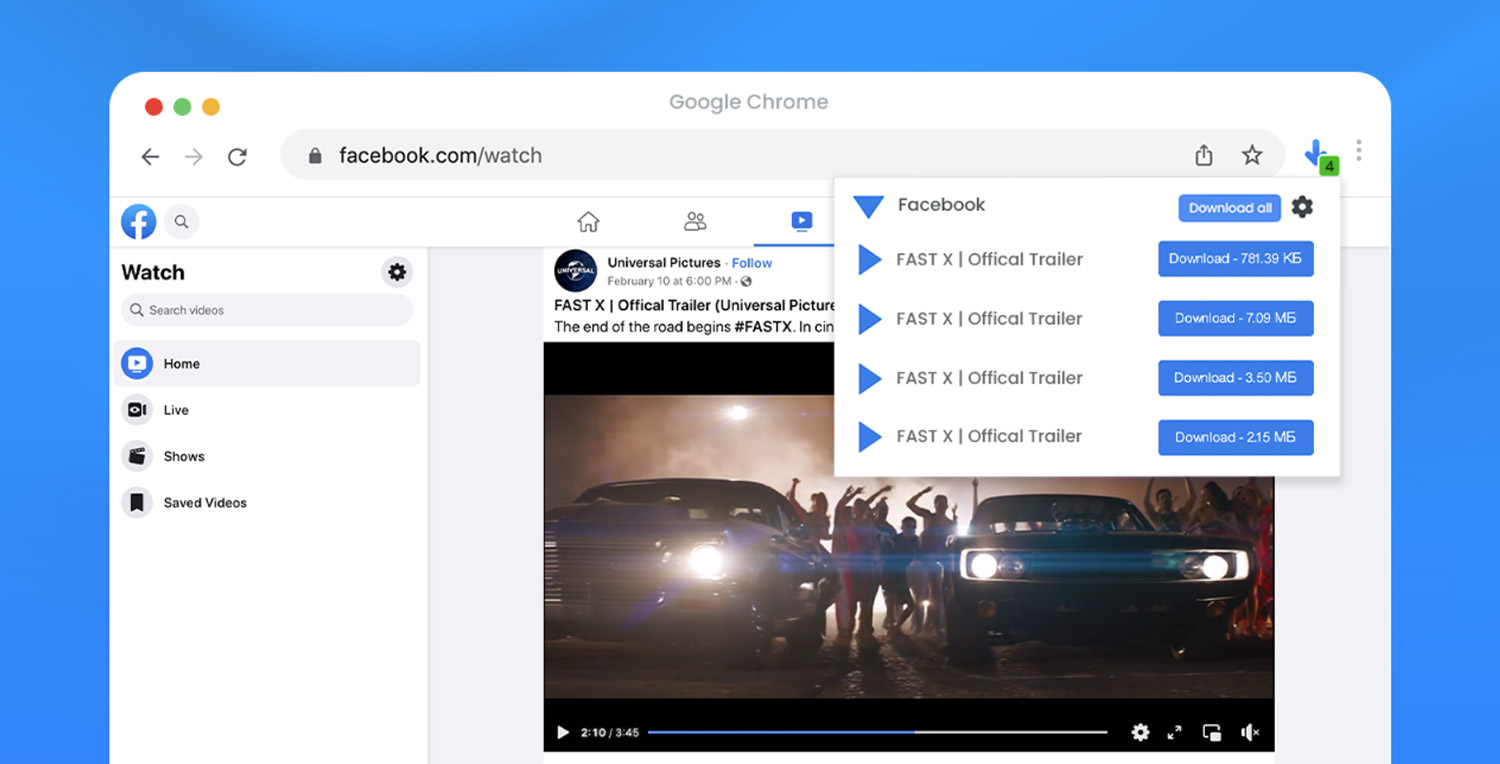Open the Facebook Home tab icon
This screenshot has height=764, width=1500.
point(589,221)
